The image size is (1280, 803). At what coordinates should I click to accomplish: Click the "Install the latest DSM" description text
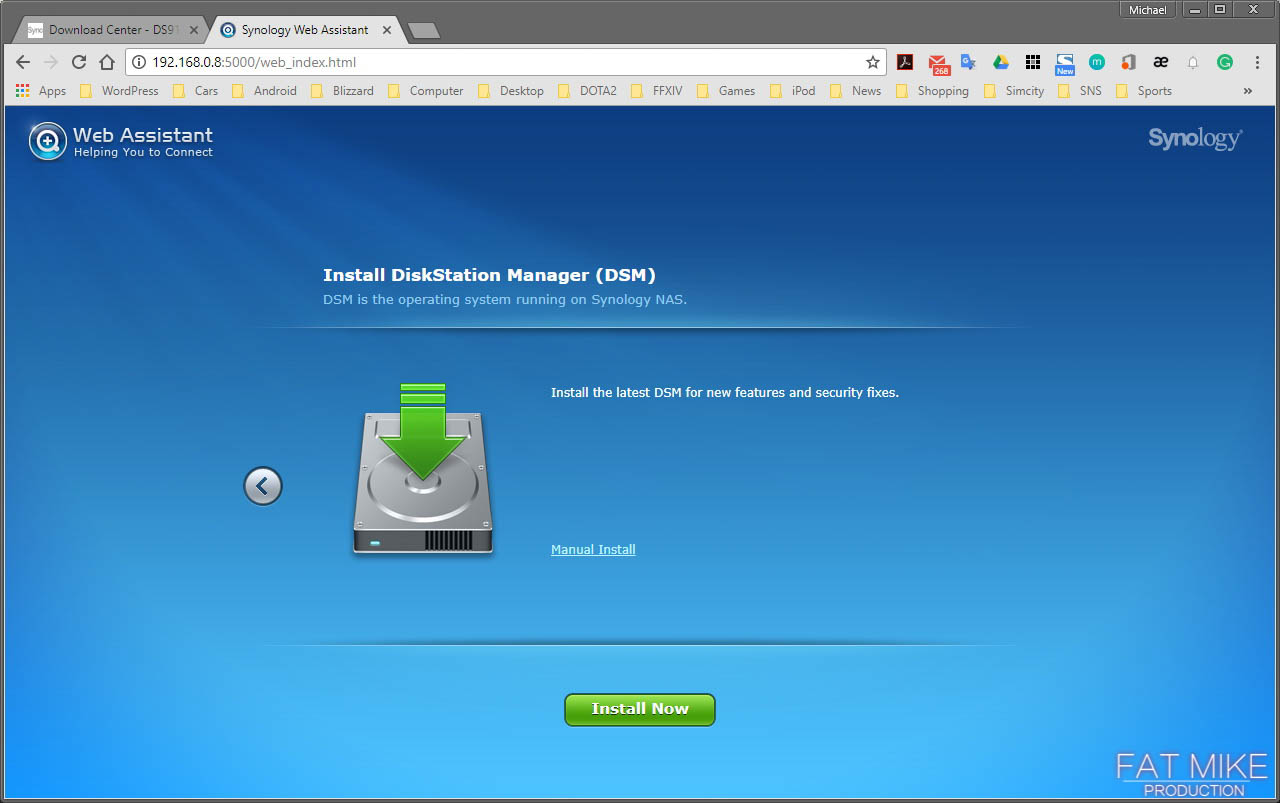tap(725, 393)
